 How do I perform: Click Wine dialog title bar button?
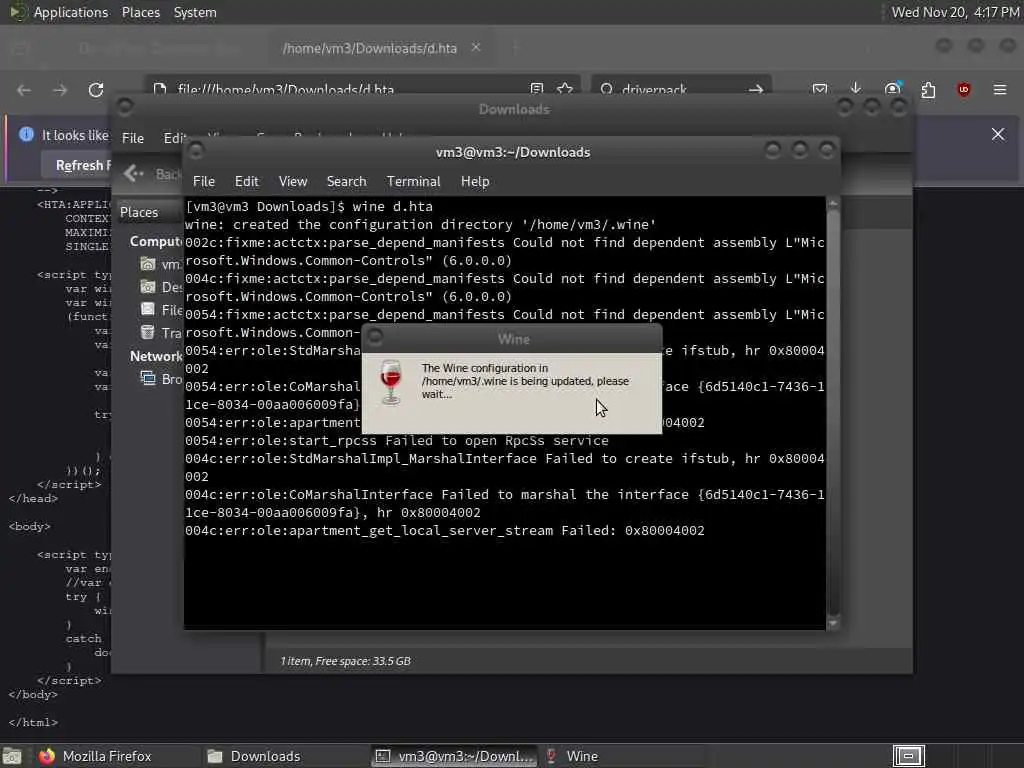pos(376,338)
